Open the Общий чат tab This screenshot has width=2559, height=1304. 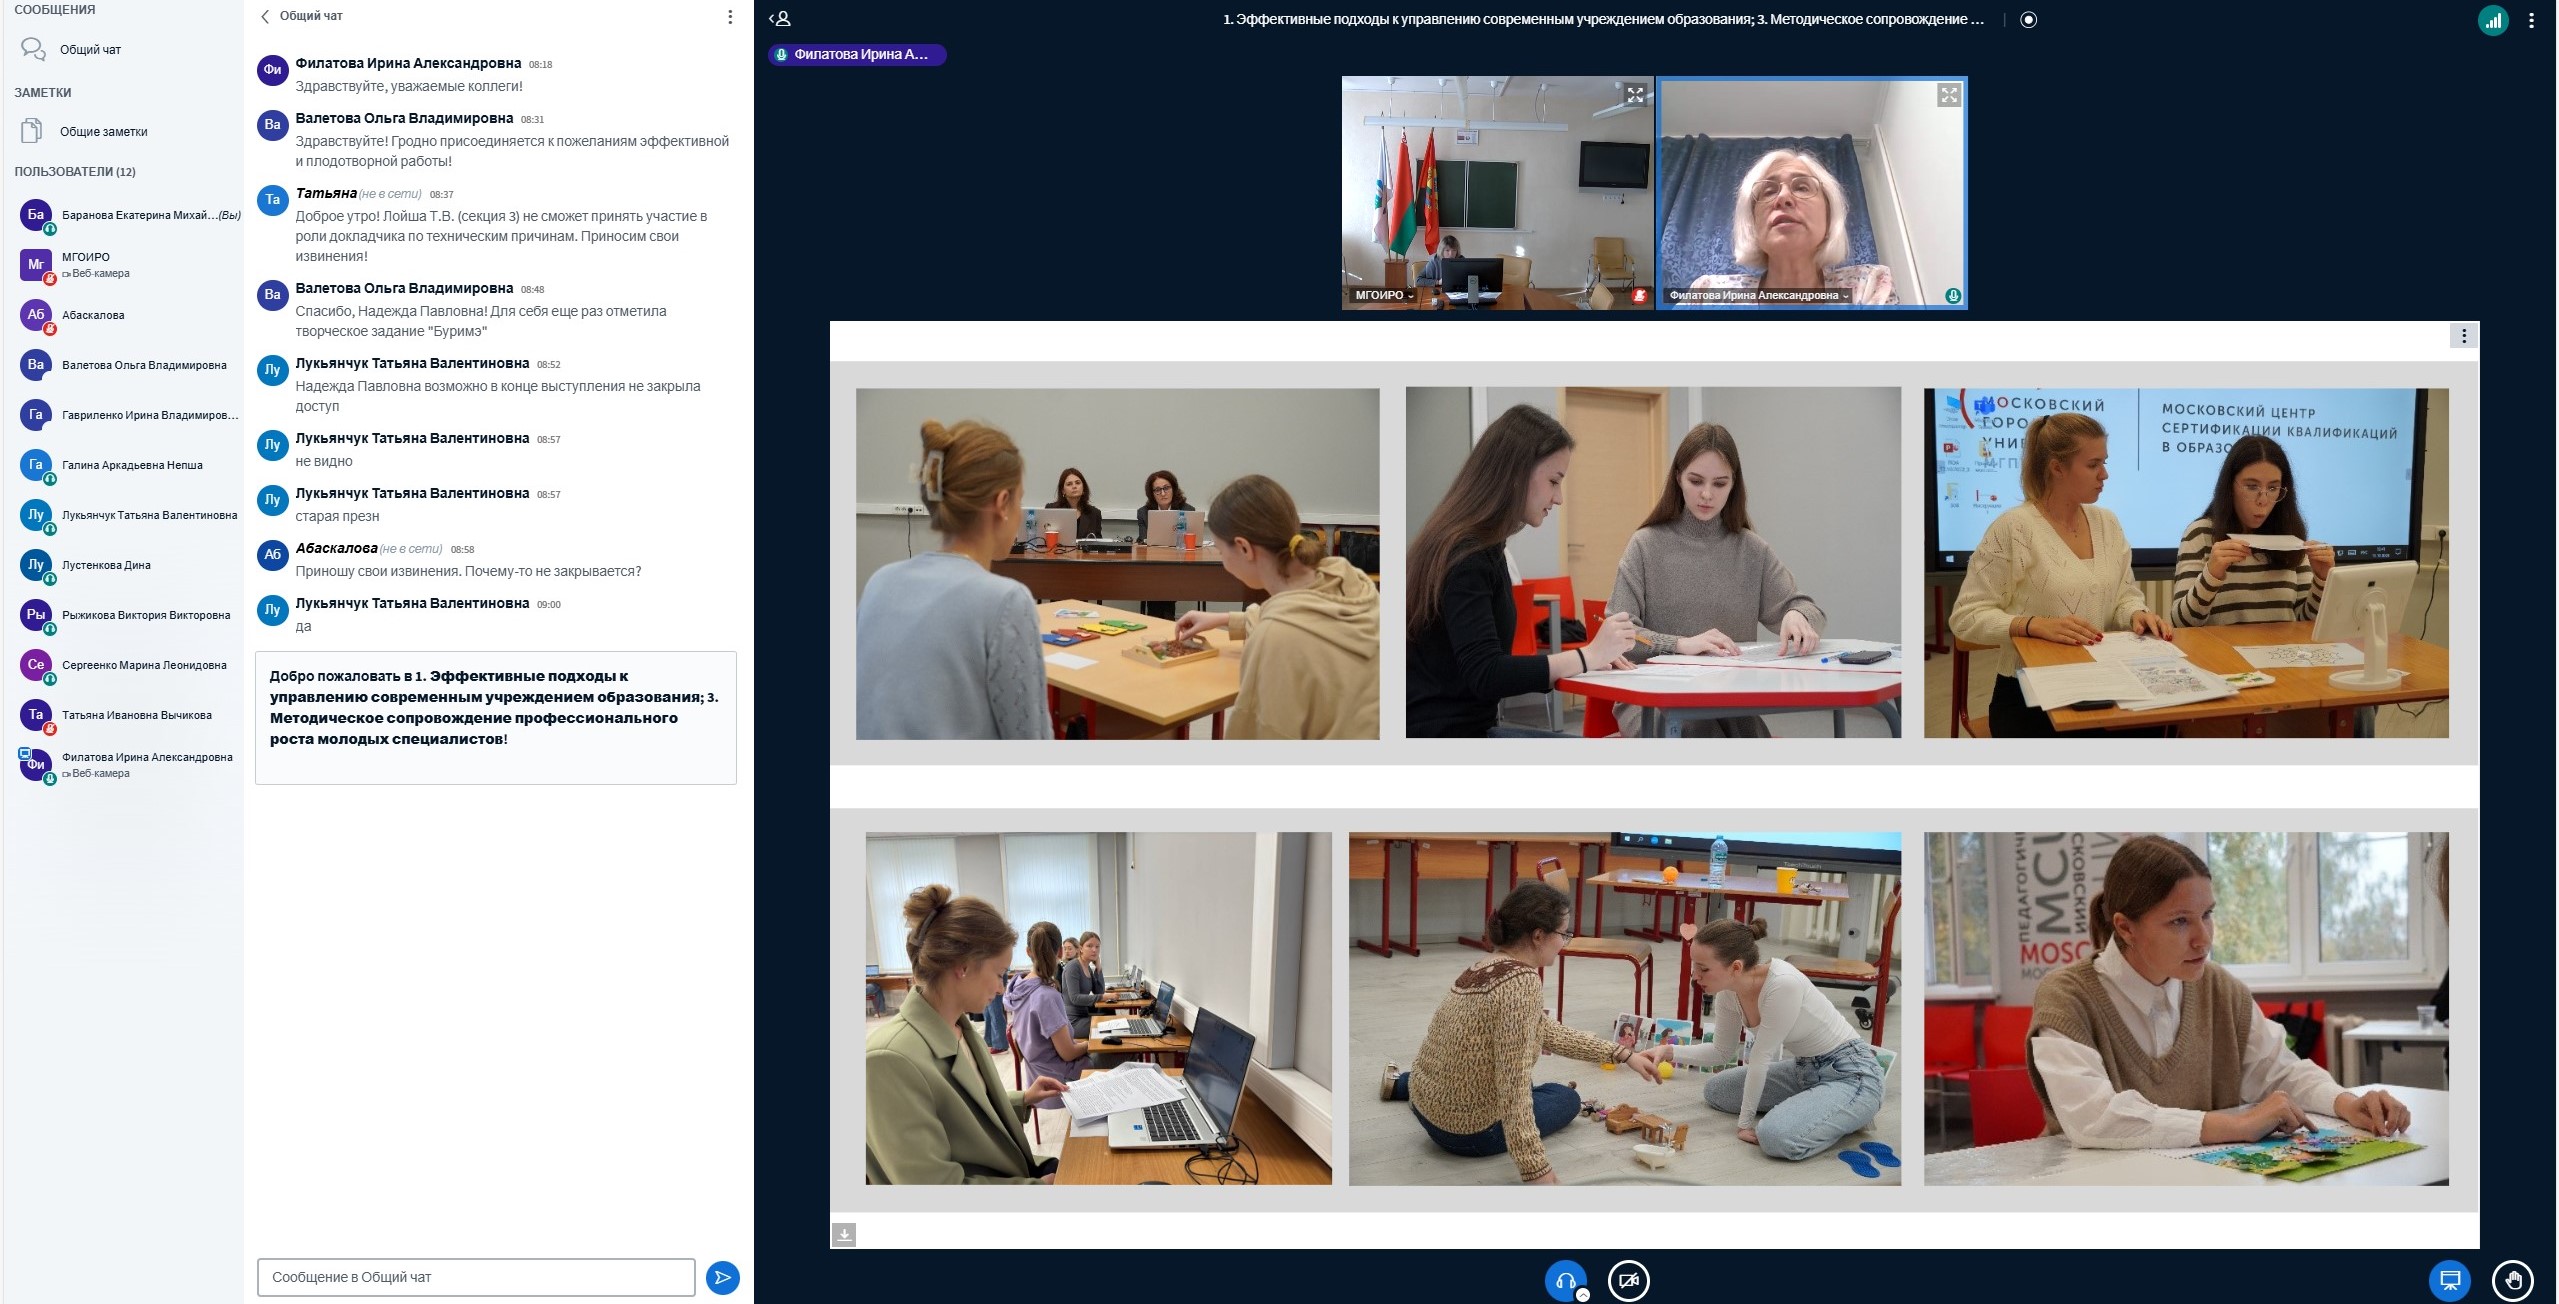pyautogui.click(x=90, y=50)
